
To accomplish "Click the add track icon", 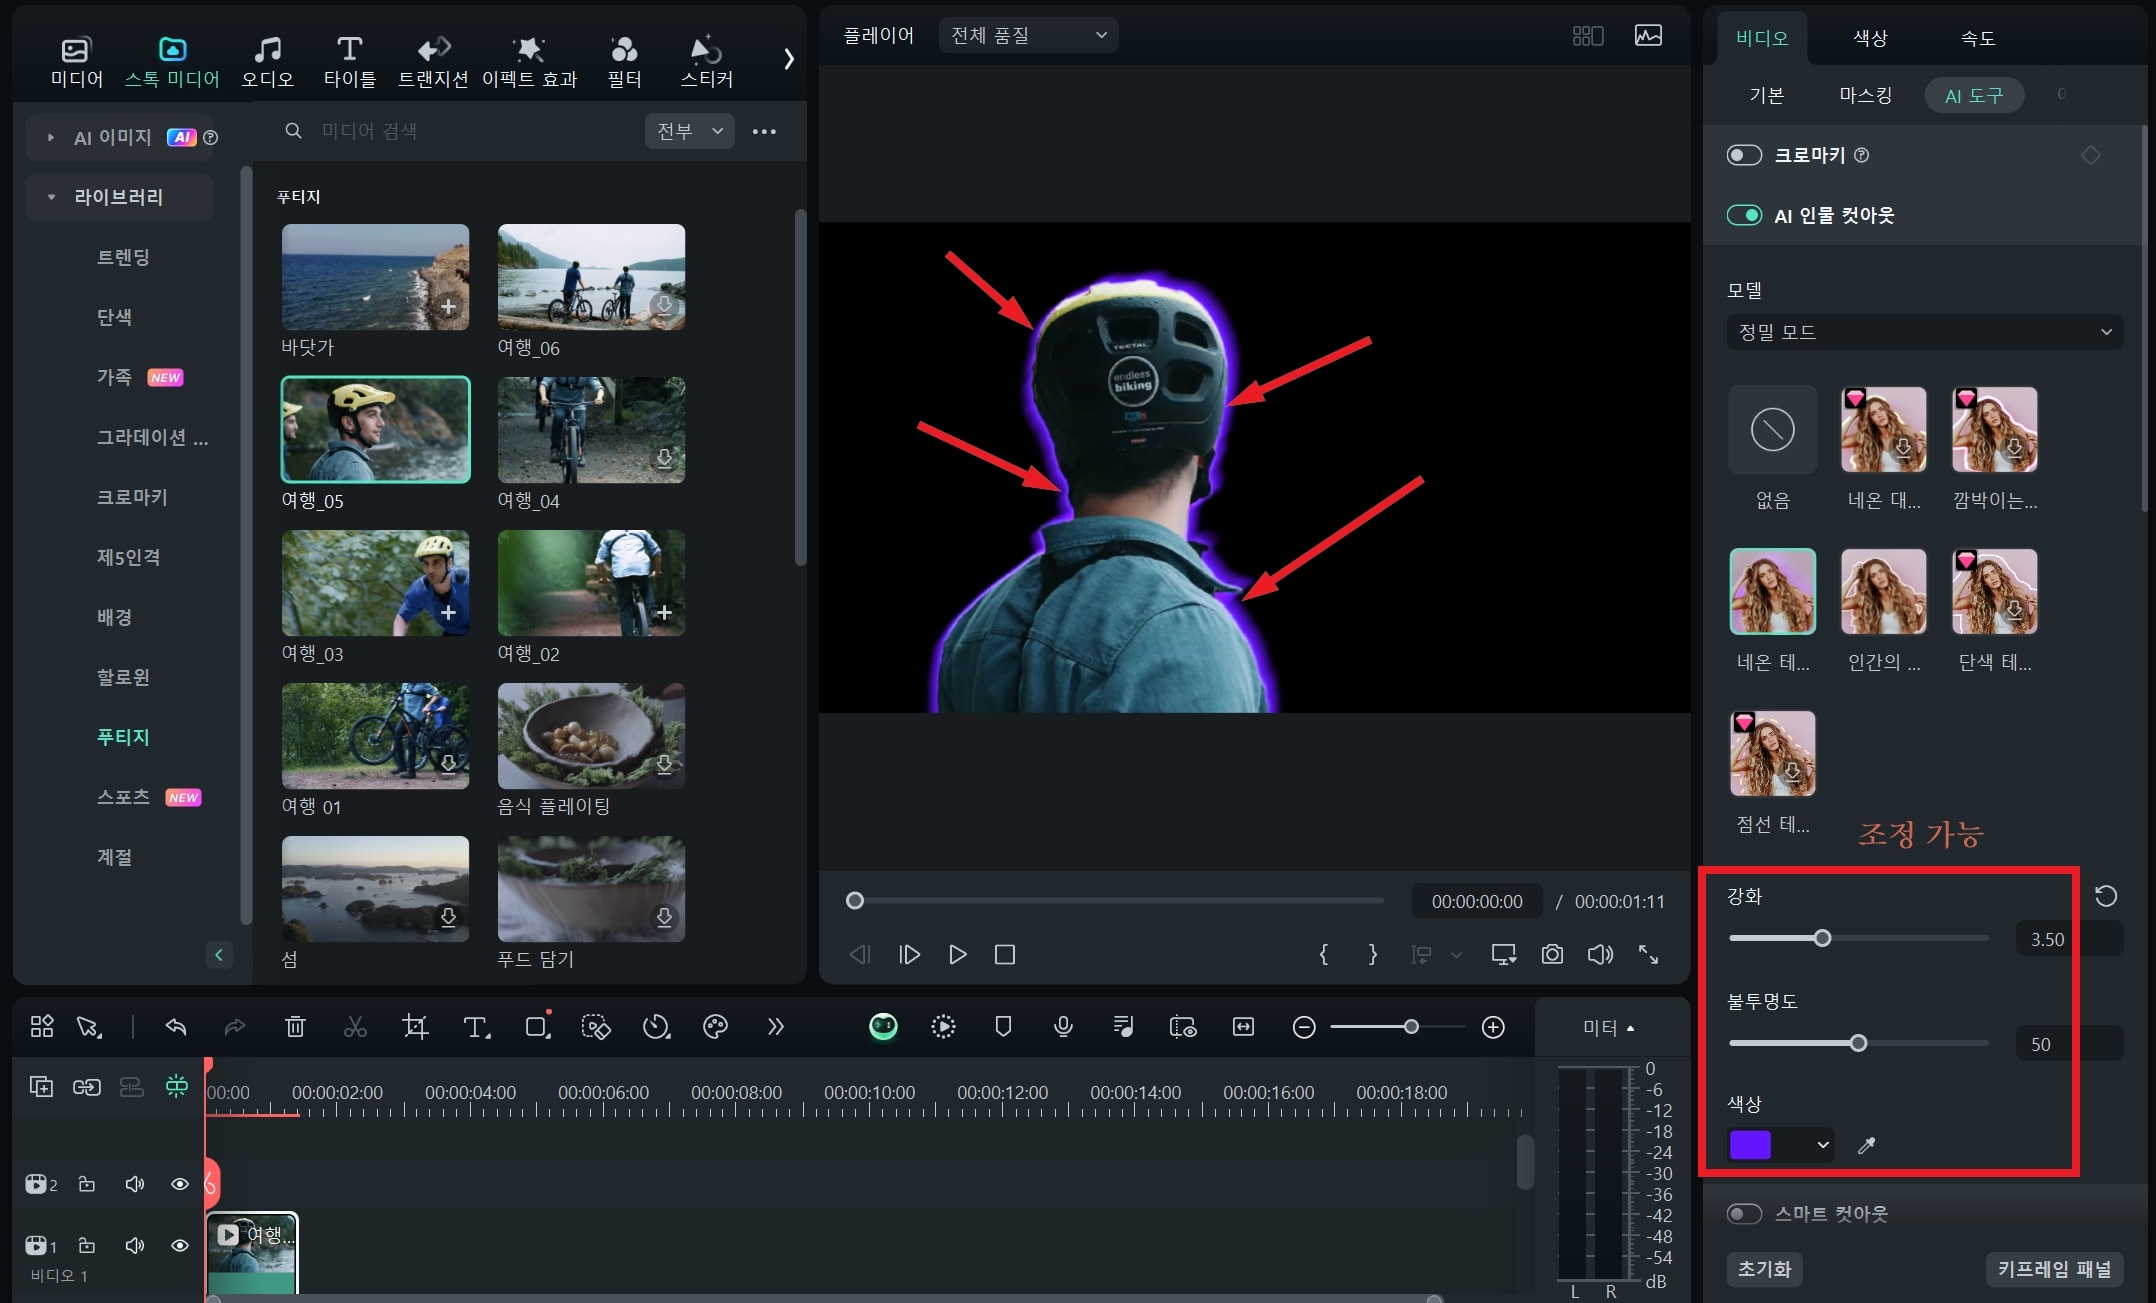I will [x=41, y=1087].
